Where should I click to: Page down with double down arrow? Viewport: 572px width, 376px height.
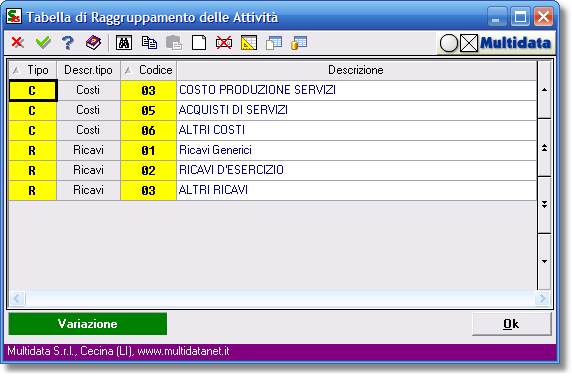[544, 205]
